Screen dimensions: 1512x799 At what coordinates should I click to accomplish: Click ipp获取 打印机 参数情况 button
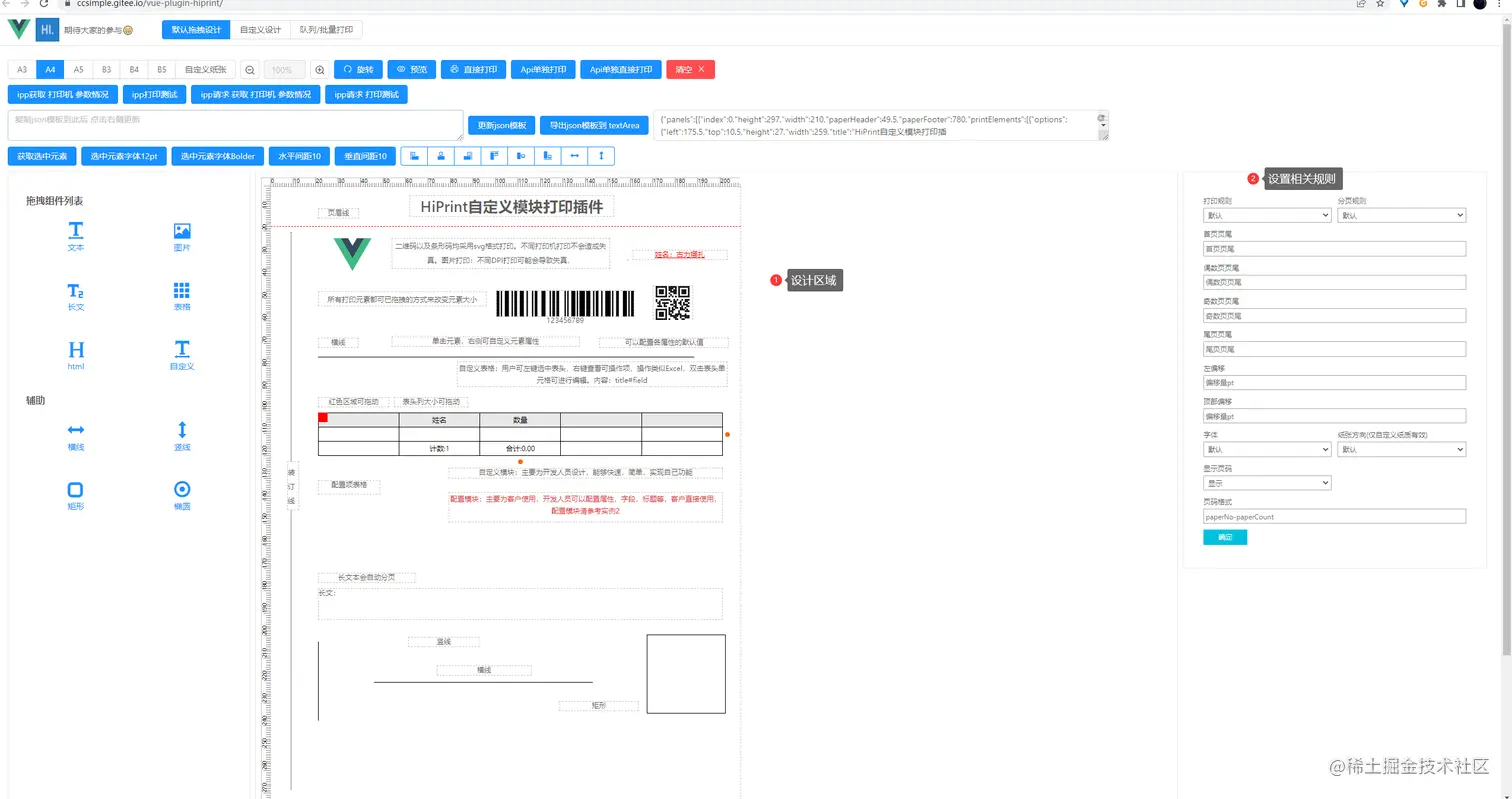coord(63,95)
